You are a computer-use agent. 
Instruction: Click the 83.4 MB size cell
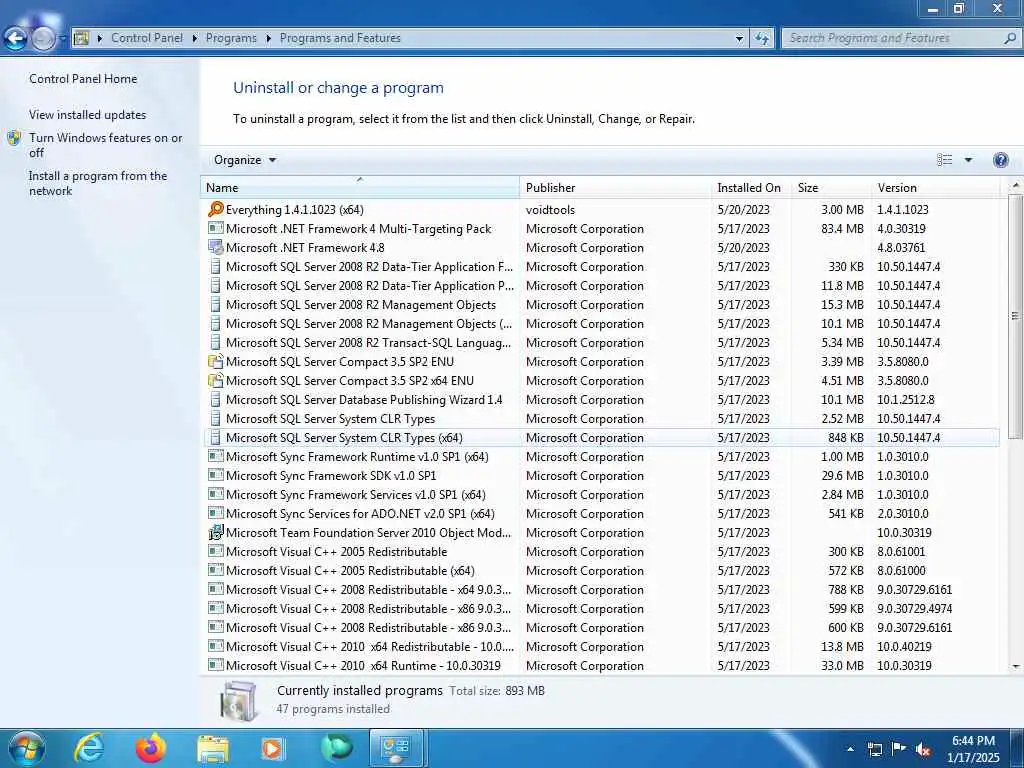click(x=842, y=229)
